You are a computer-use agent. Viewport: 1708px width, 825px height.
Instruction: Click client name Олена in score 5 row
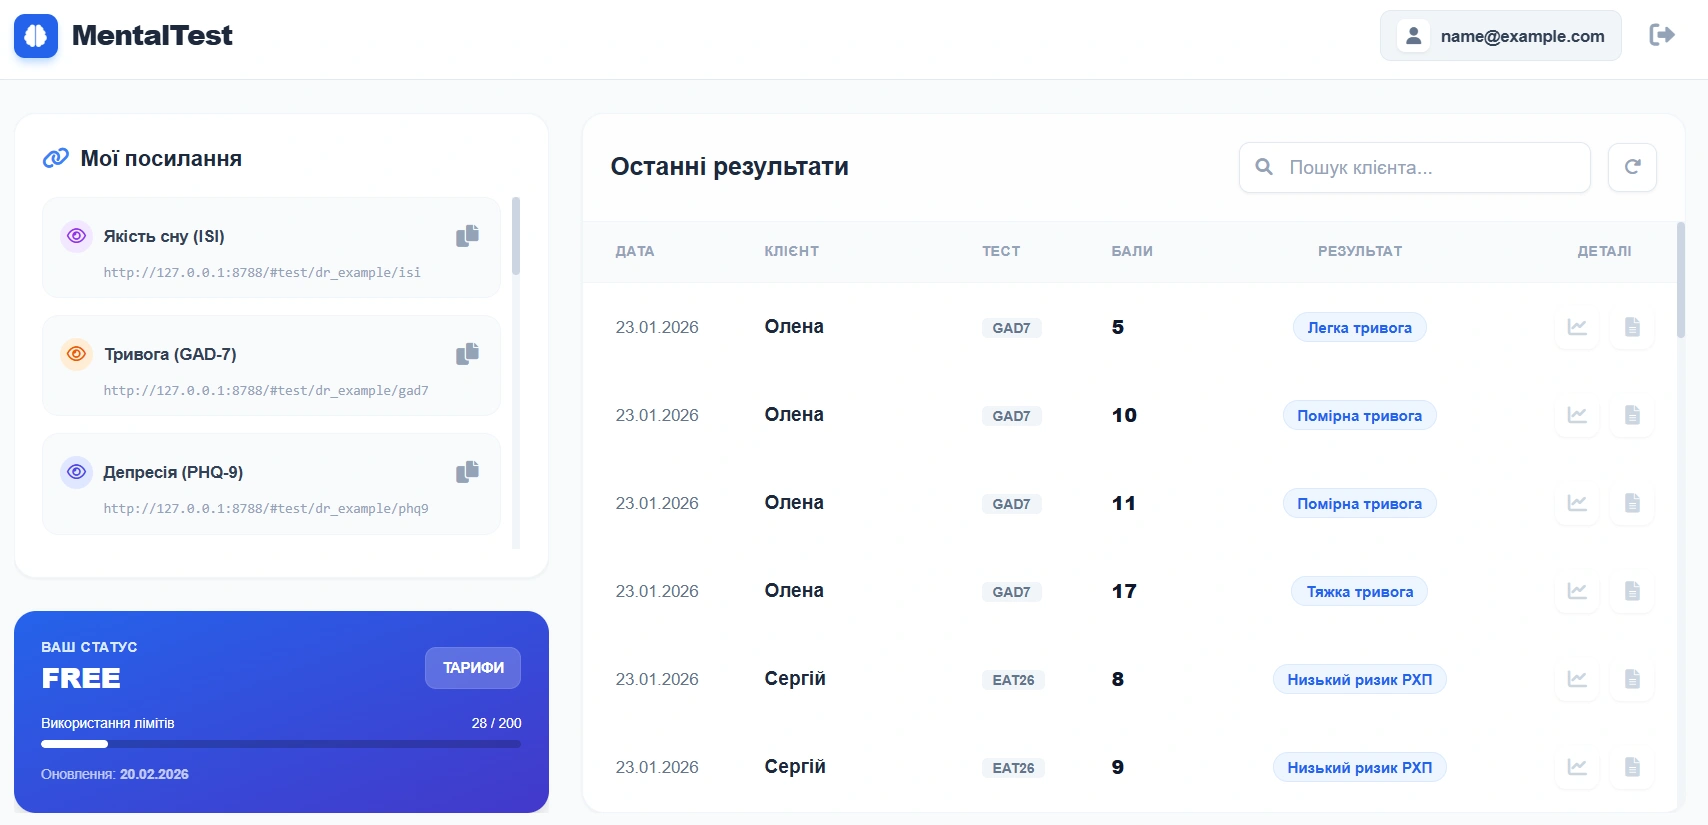(x=794, y=327)
